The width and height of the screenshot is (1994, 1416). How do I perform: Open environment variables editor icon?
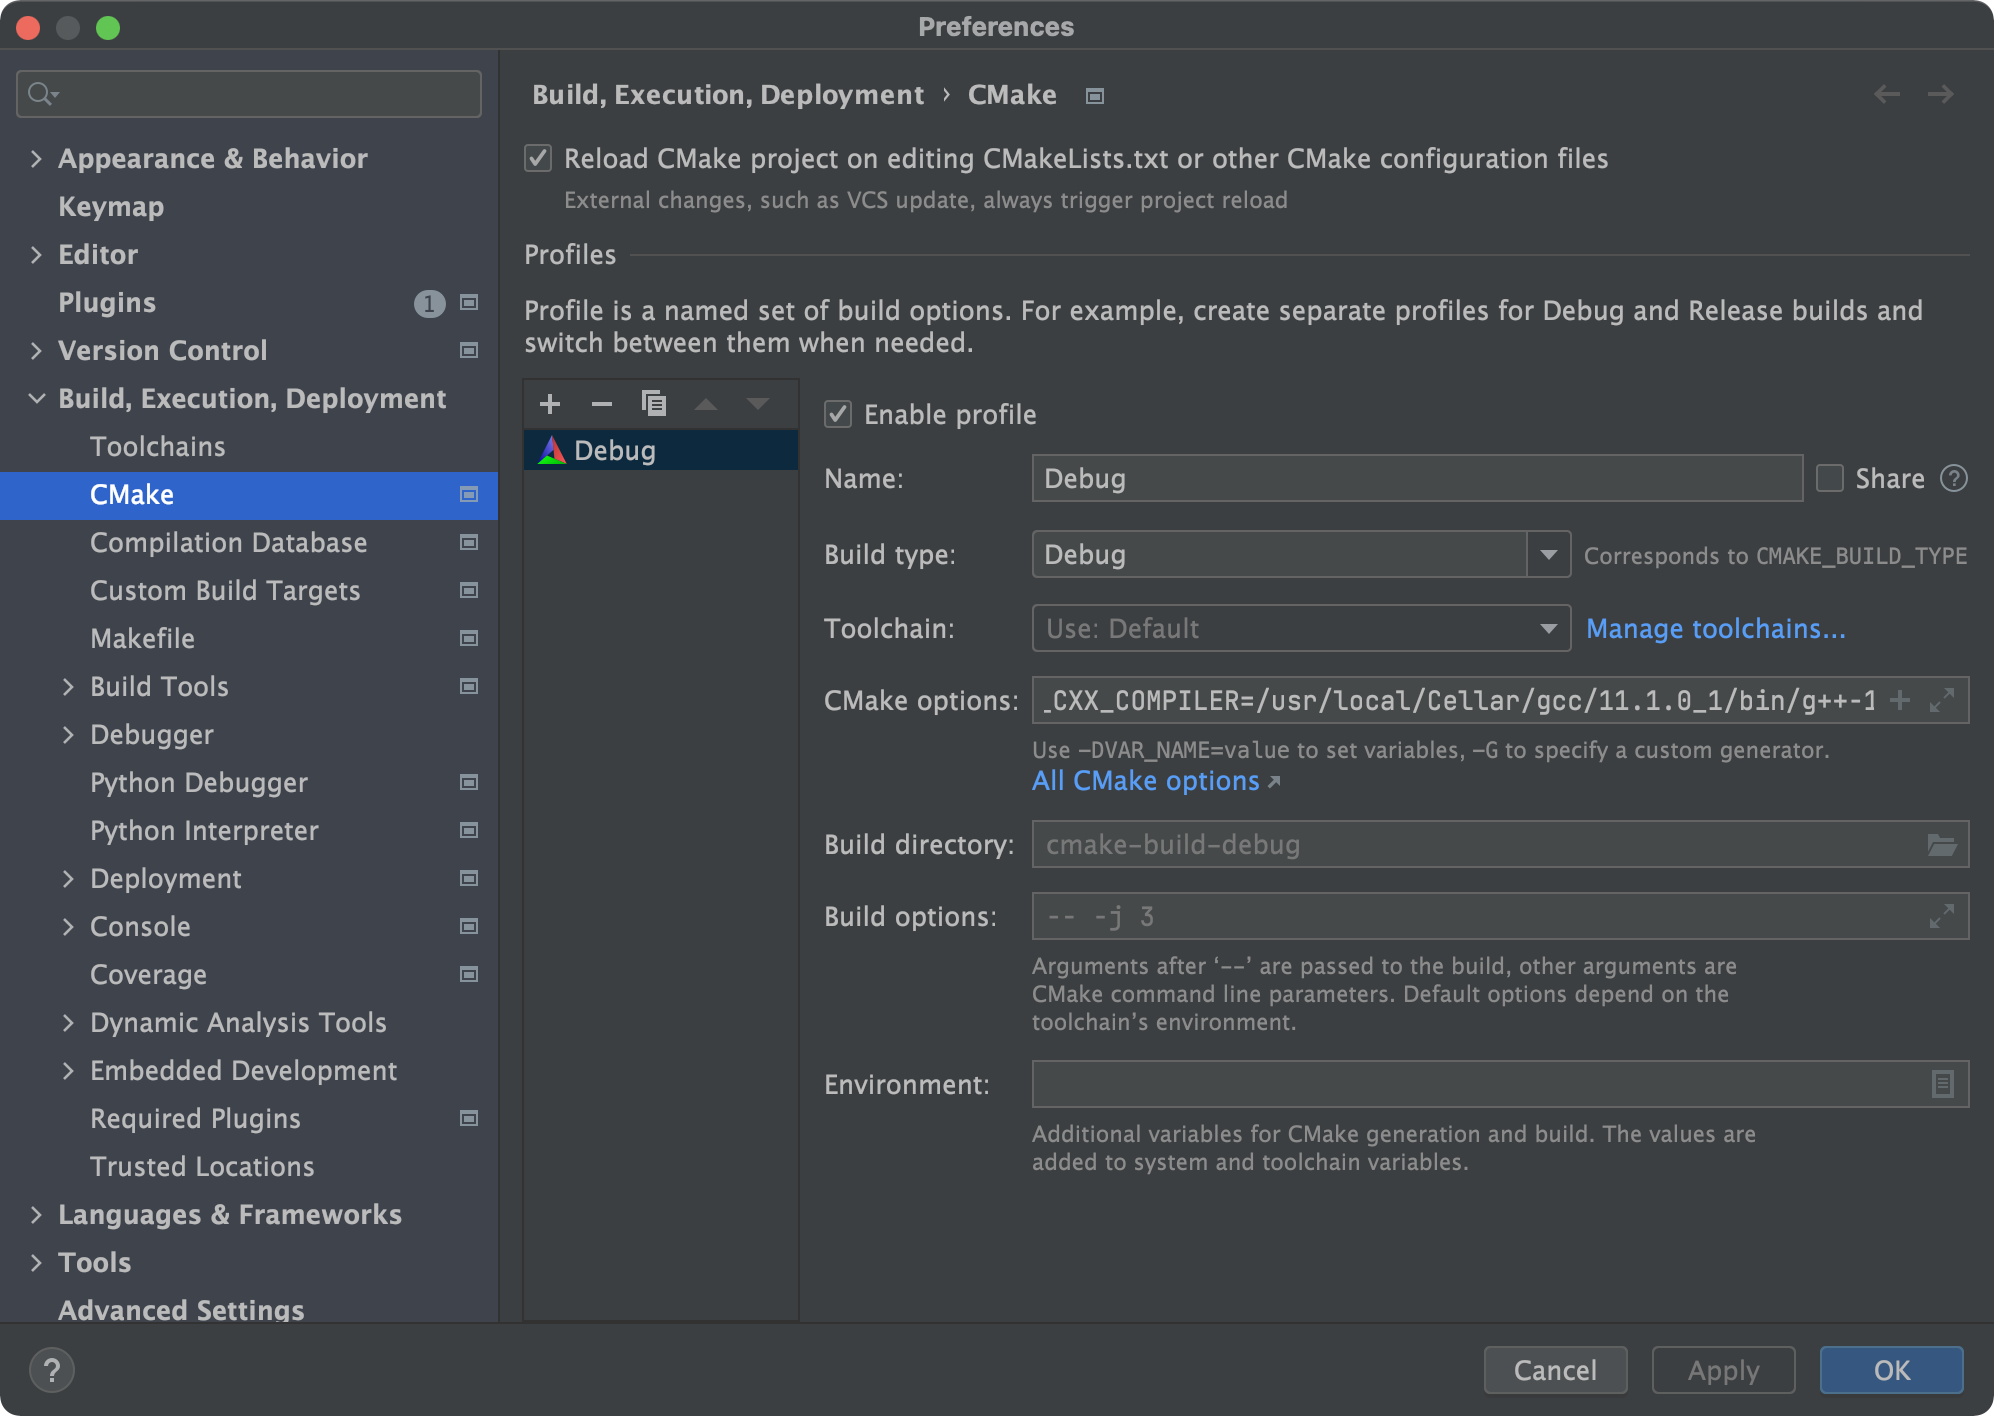pos(1941,1084)
